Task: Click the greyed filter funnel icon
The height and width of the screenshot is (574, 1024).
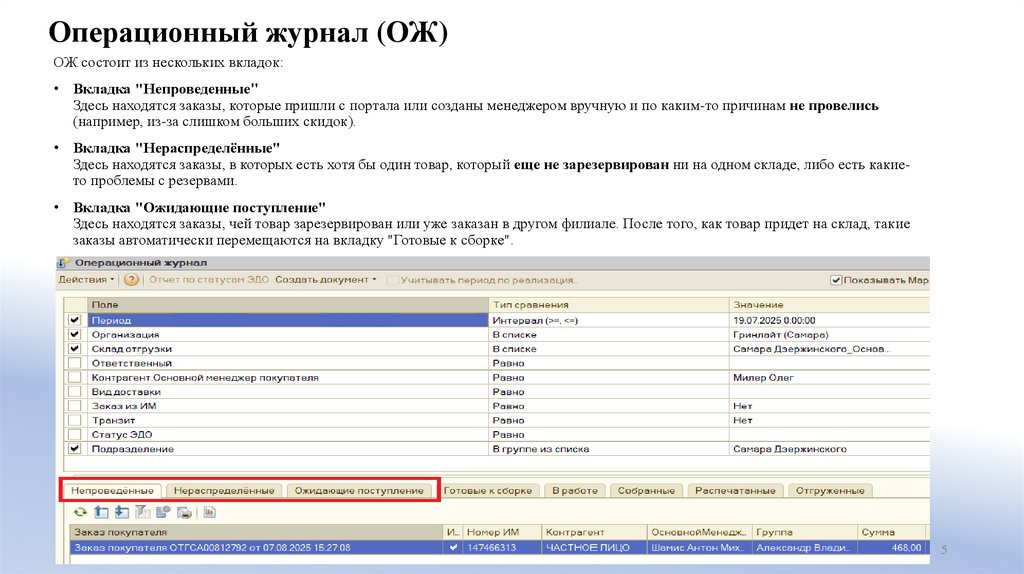Action: (x=142, y=513)
